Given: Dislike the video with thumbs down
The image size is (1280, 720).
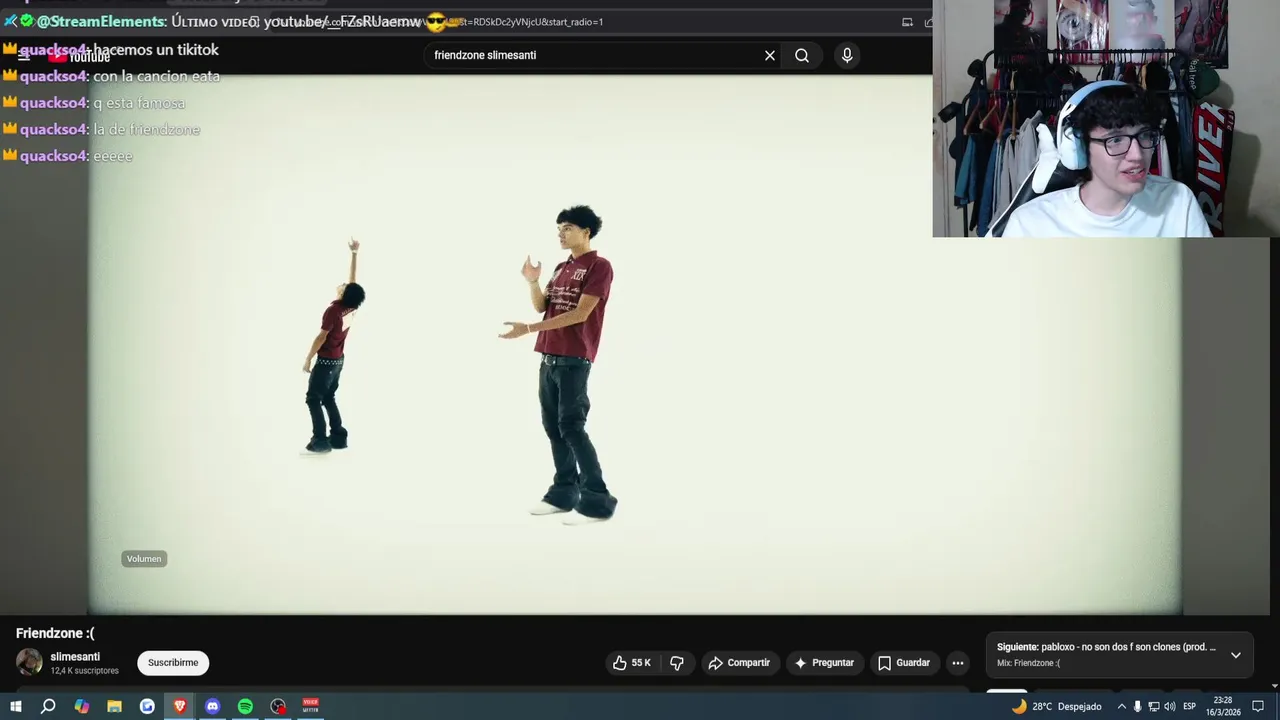Looking at the screenshot, I should (677, 663).
